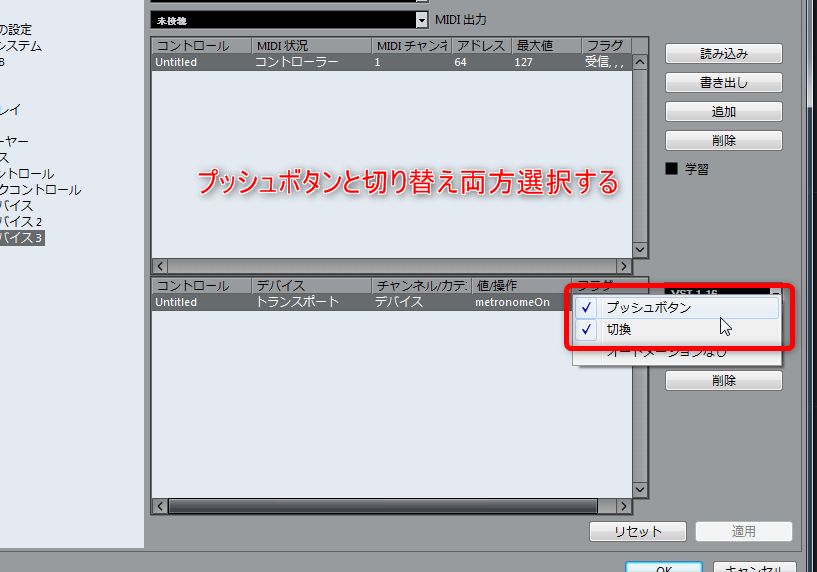Image resolution: width=817 pixels, height=572 pixels.
Task: Click the upper table's scroll down arrow
Action: 640,250
